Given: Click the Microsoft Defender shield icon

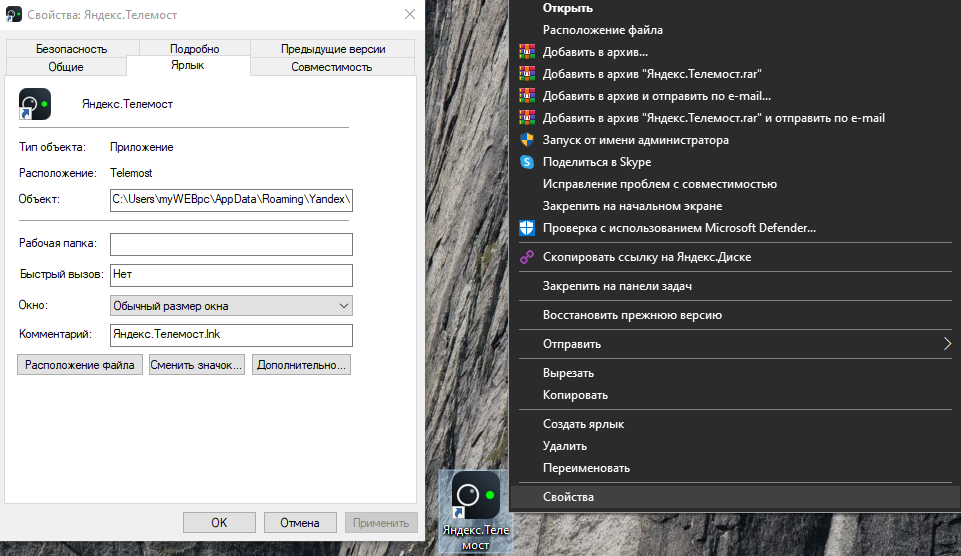Looking at the screenshot, I should (527, 228).
